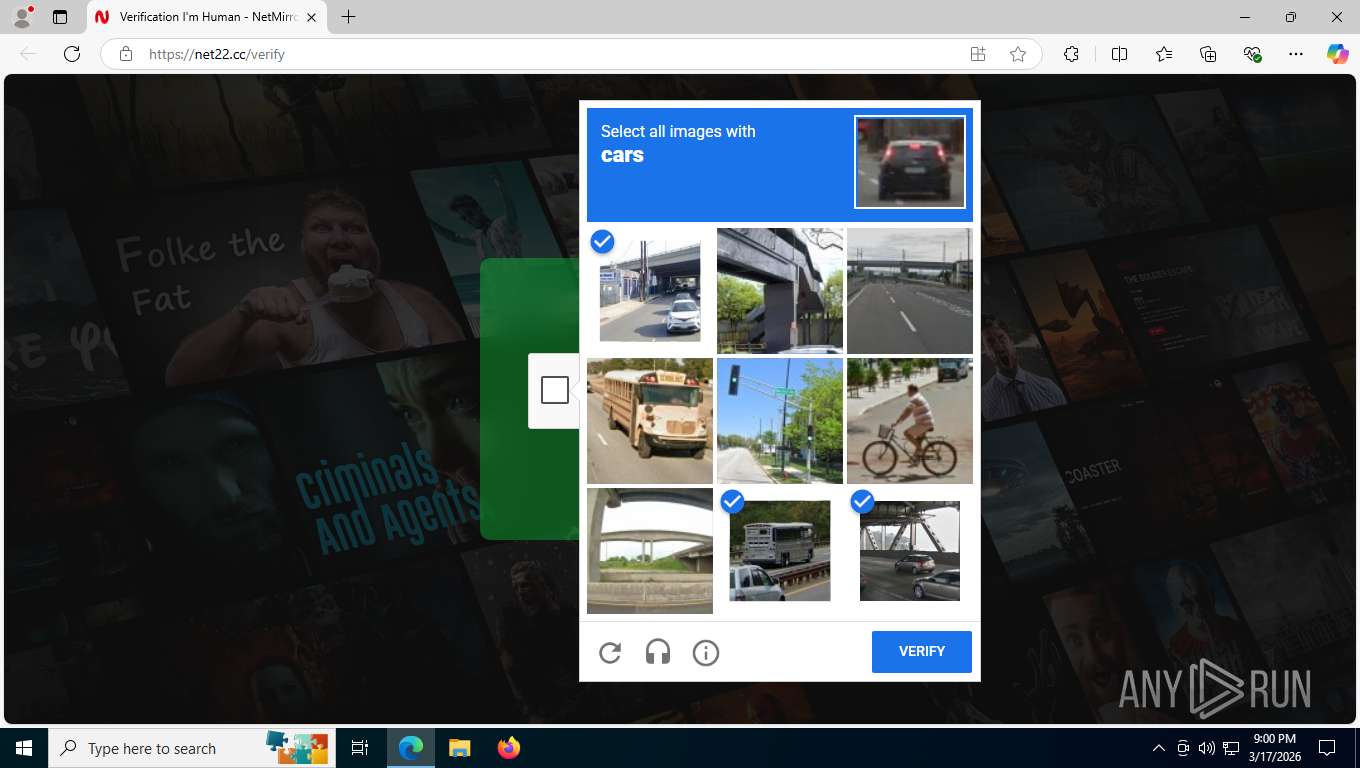Launch Firefox from the taskbar
1360x768 pixels.
(509, 748)
